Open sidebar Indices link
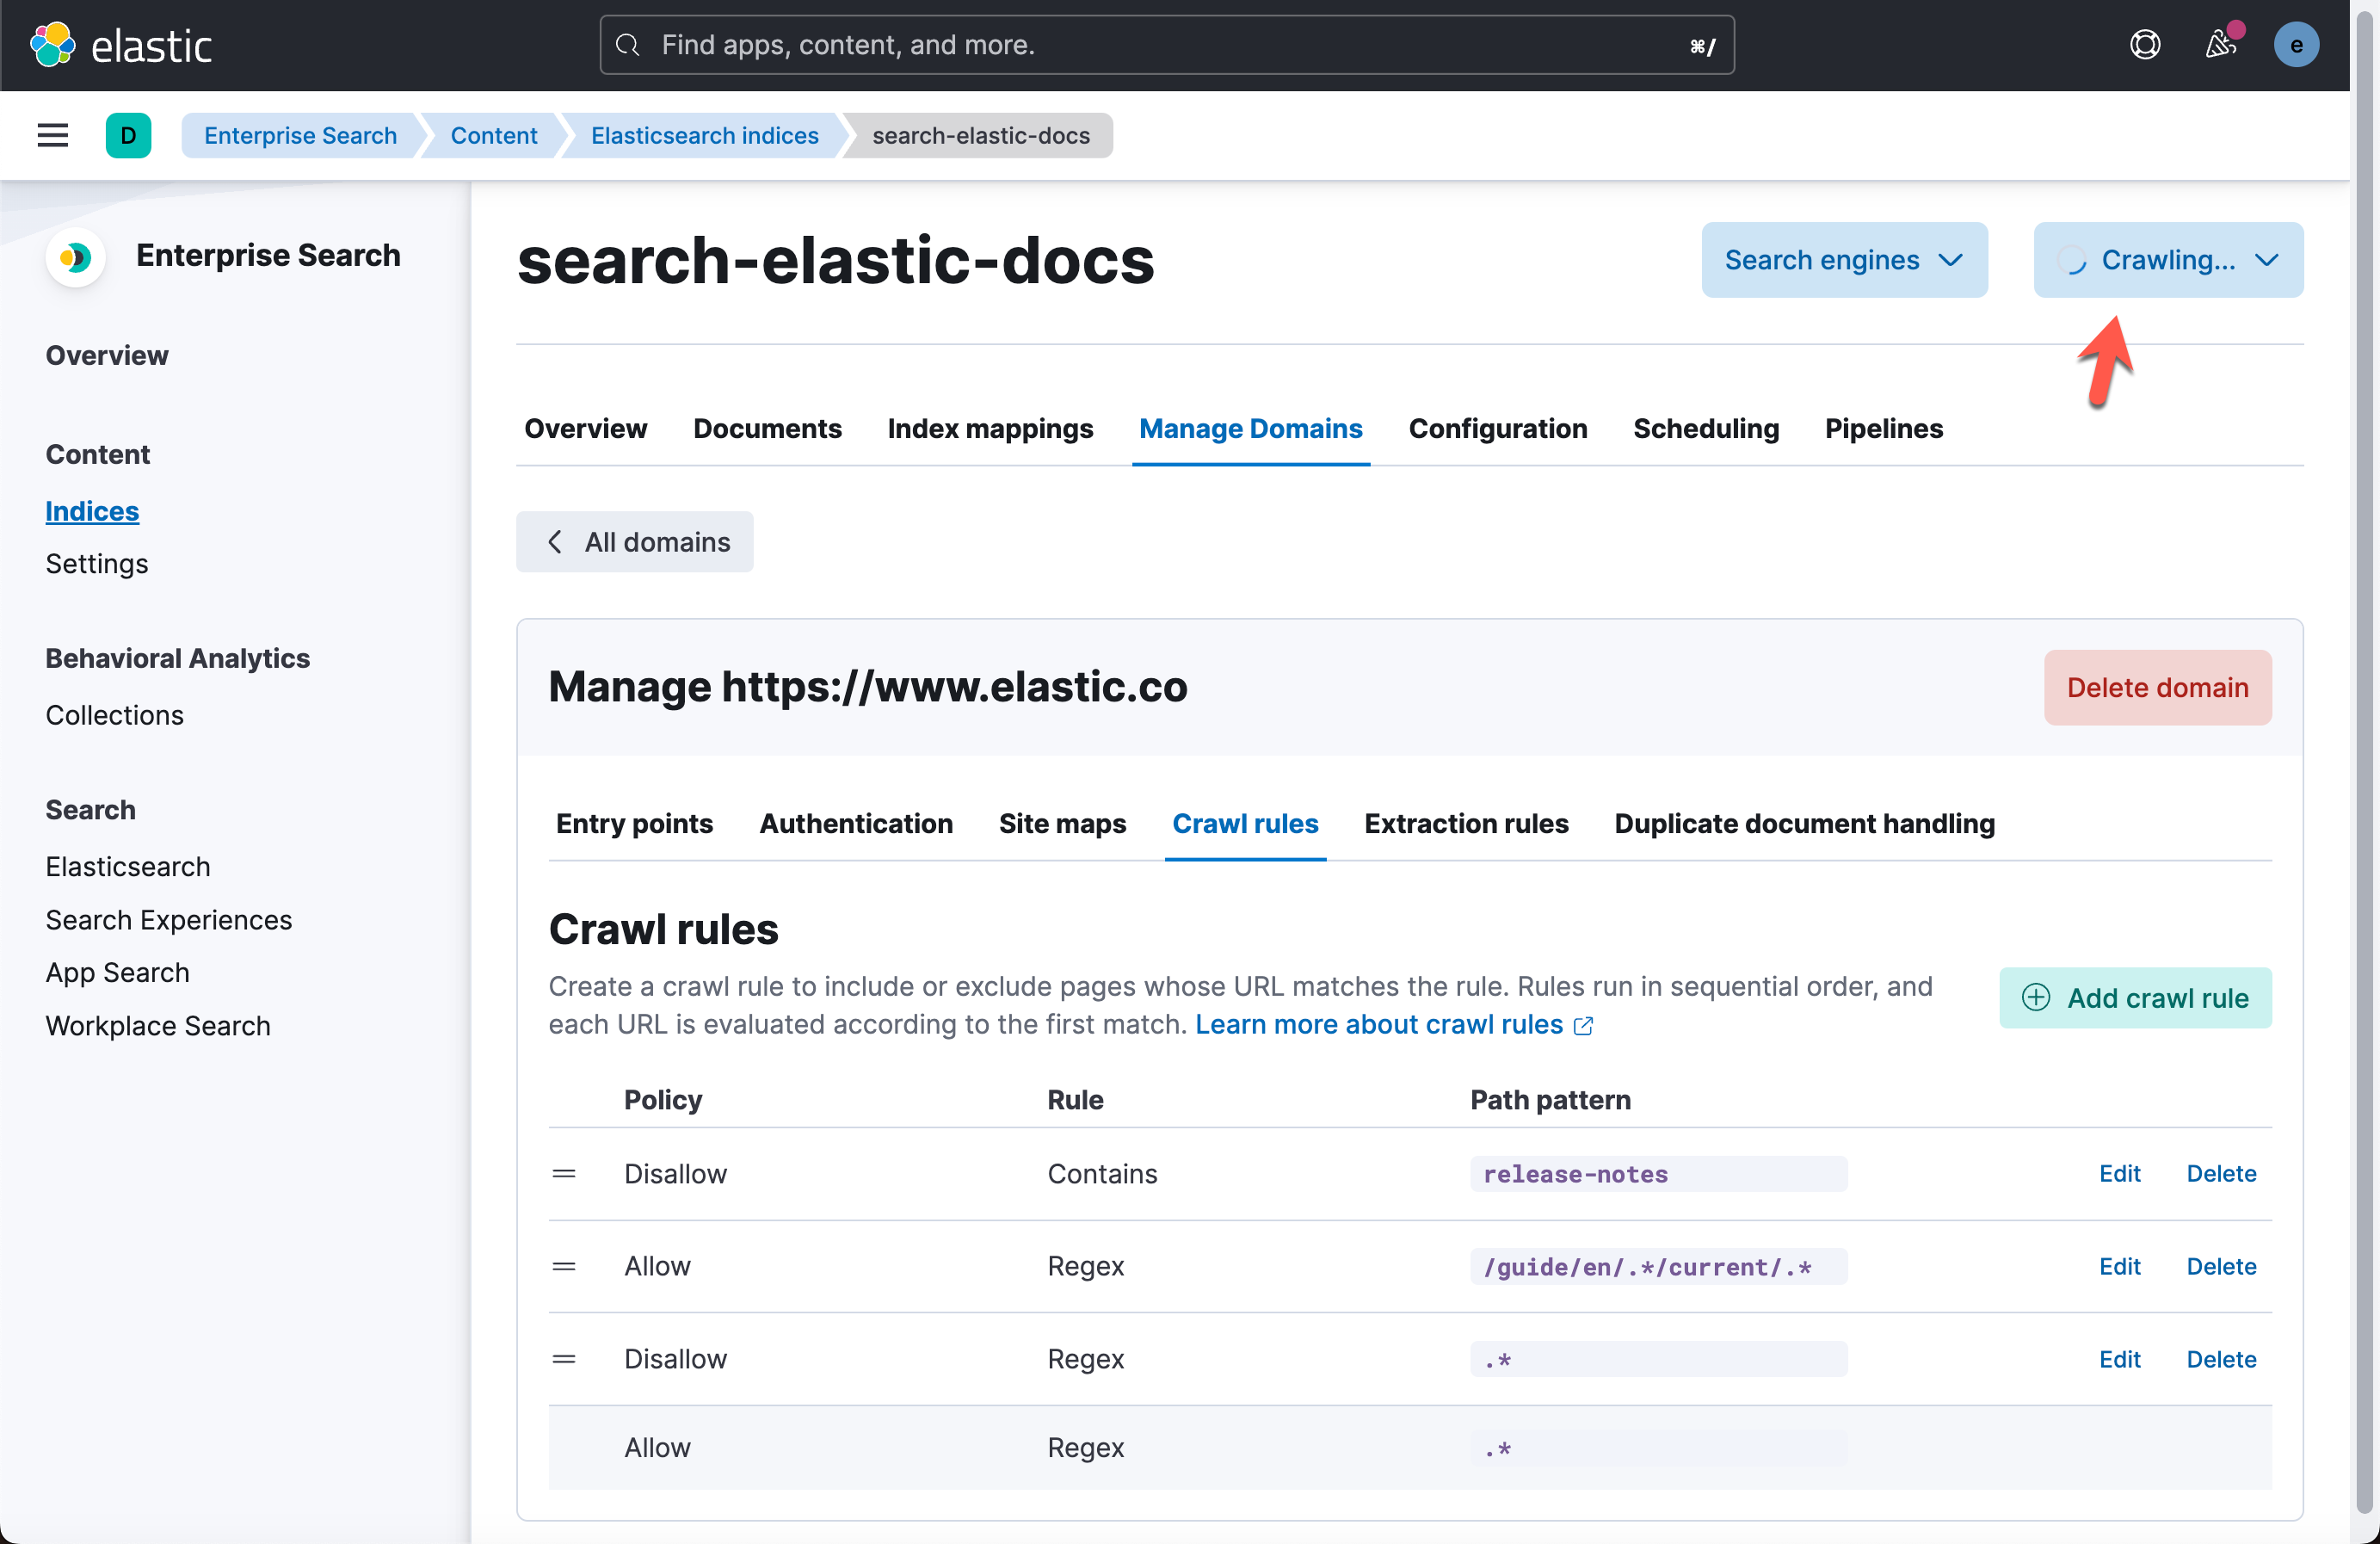The image size is (2380, 1544). click(92, 511)
